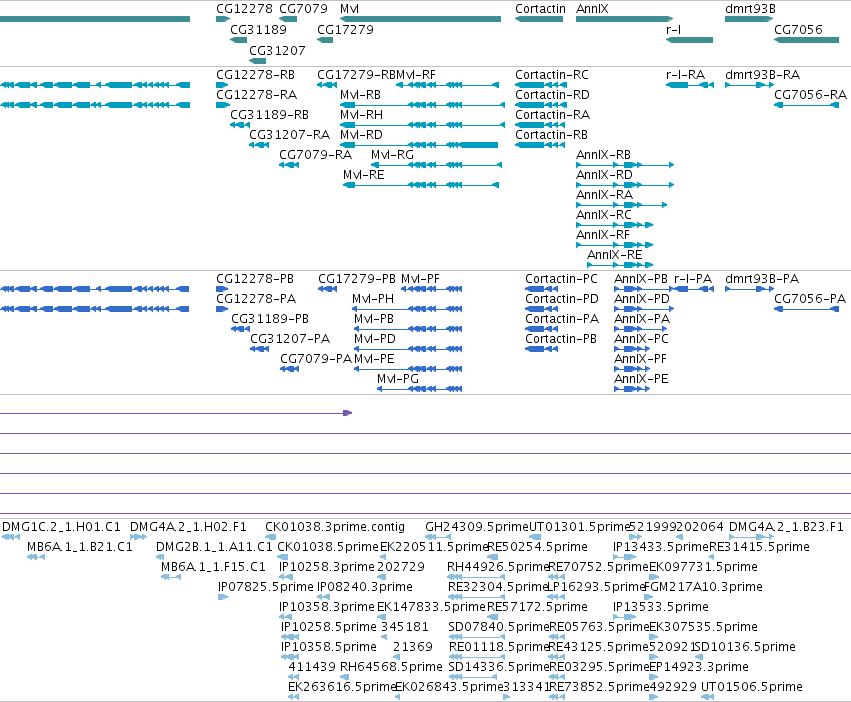
Task: Select the Mvl gene bar
Action: (x=421, y=19)
